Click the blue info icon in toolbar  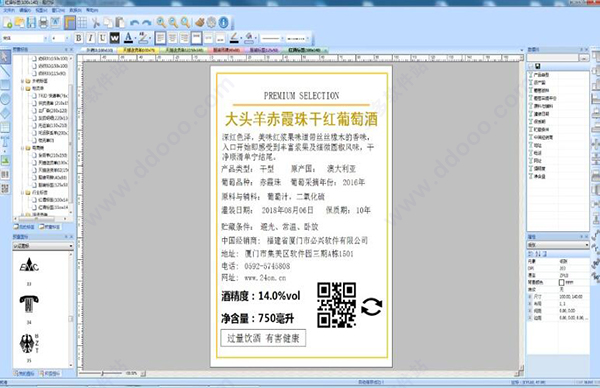coord(223,23)
